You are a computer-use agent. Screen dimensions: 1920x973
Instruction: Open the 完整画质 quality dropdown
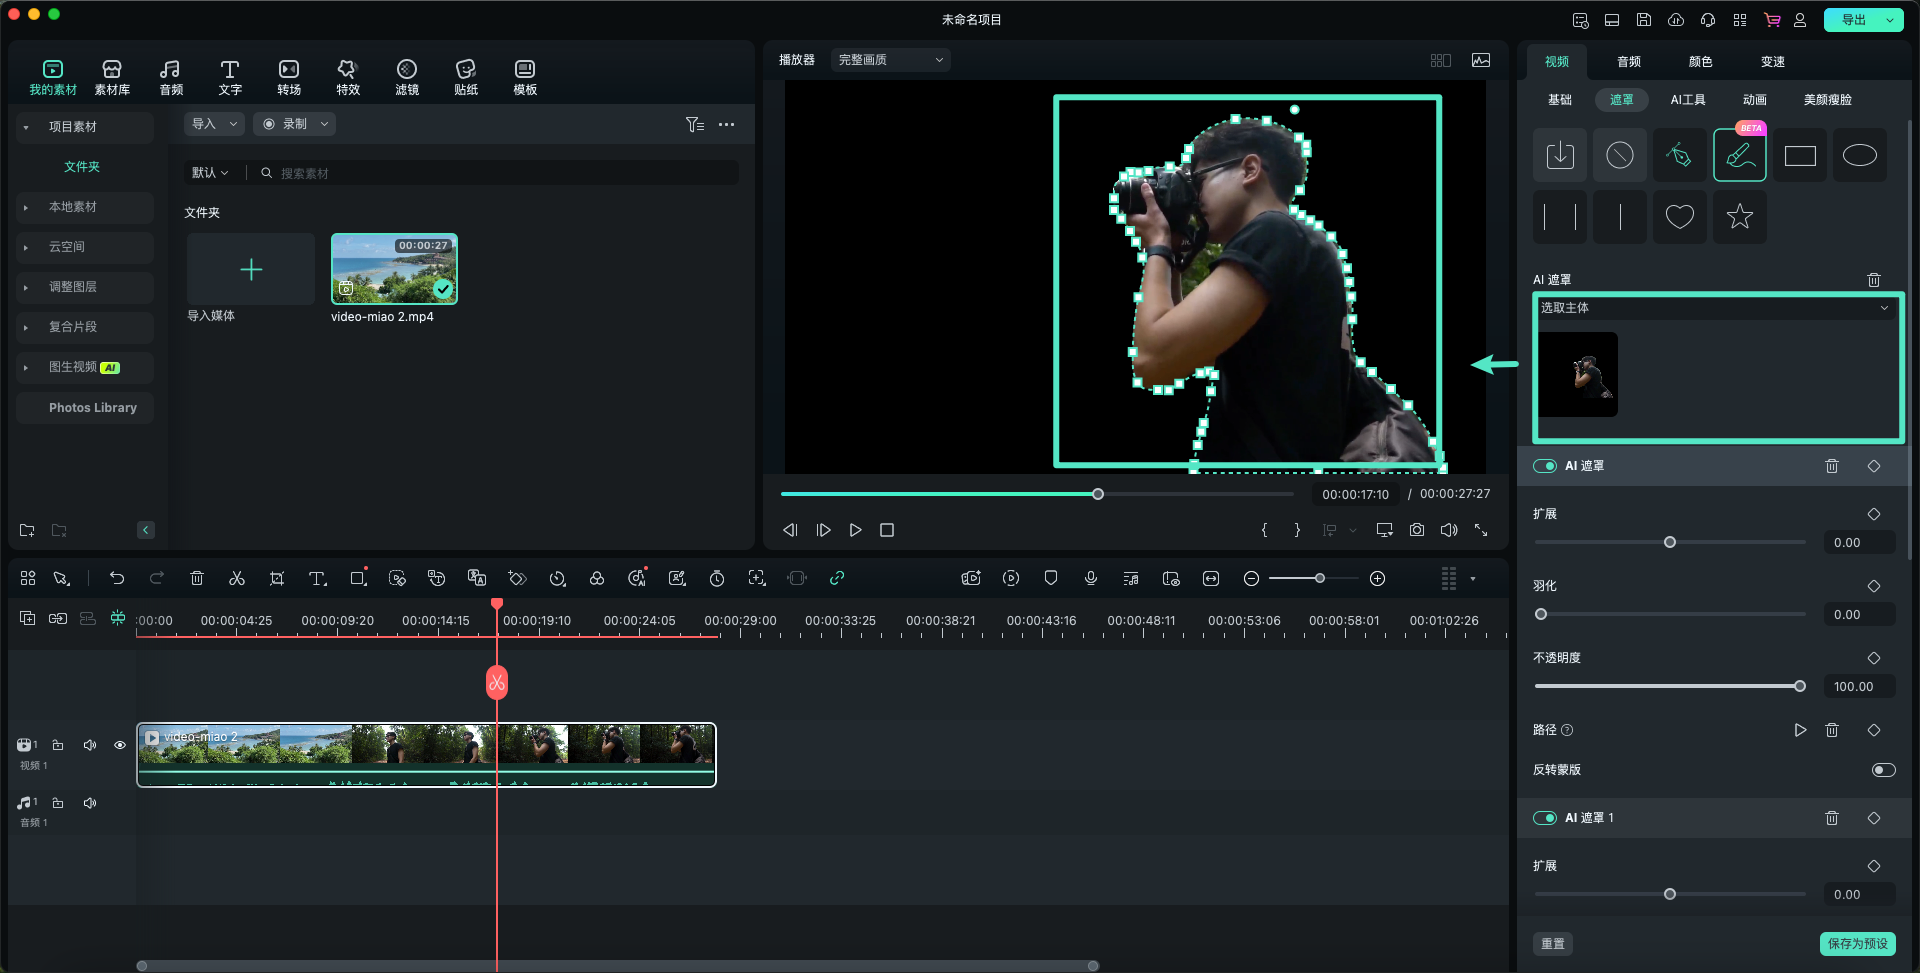tap(890, 60)
